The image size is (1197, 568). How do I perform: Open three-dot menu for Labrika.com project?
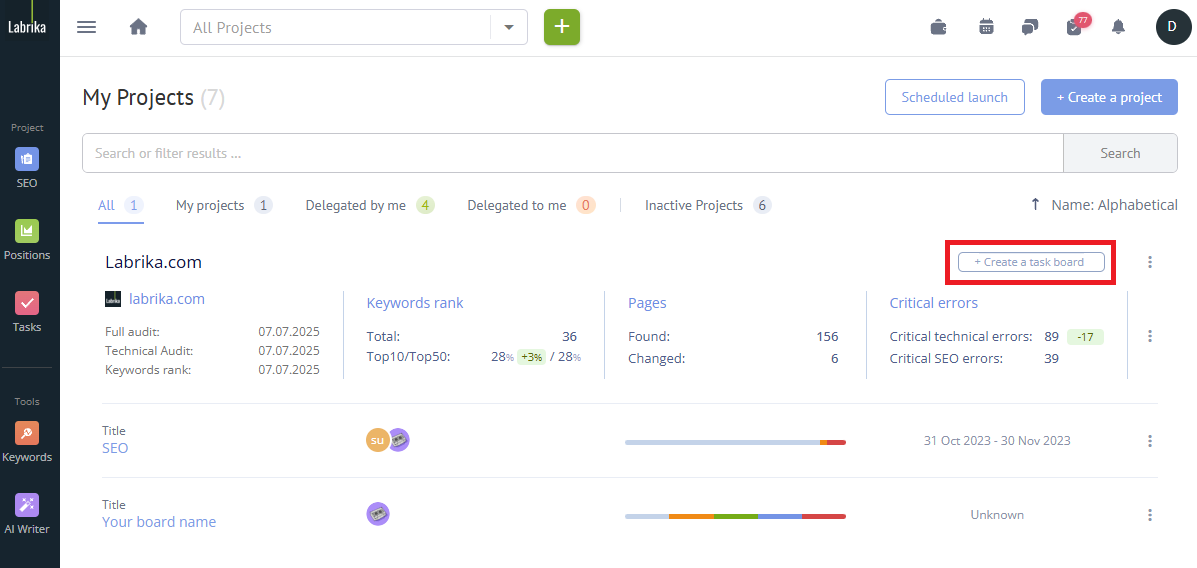1150,262
